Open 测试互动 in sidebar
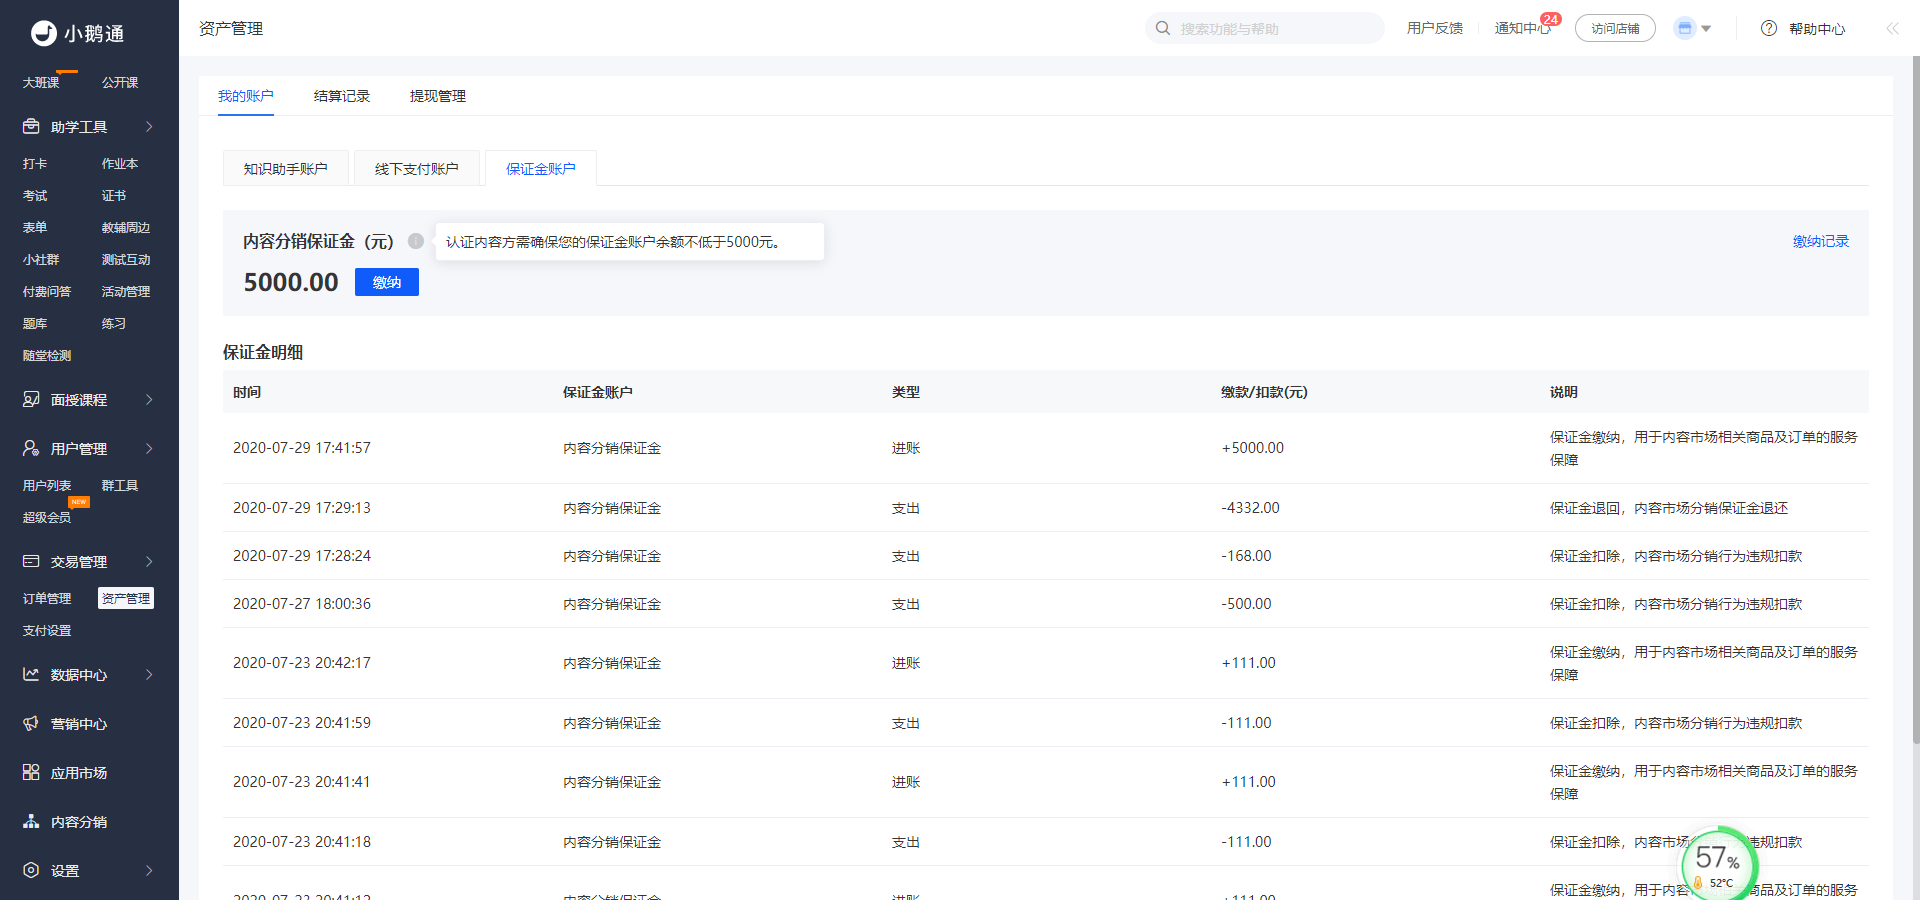This screenshot has height=900, width=1920. pyautogui.click(x=126, y=259)
